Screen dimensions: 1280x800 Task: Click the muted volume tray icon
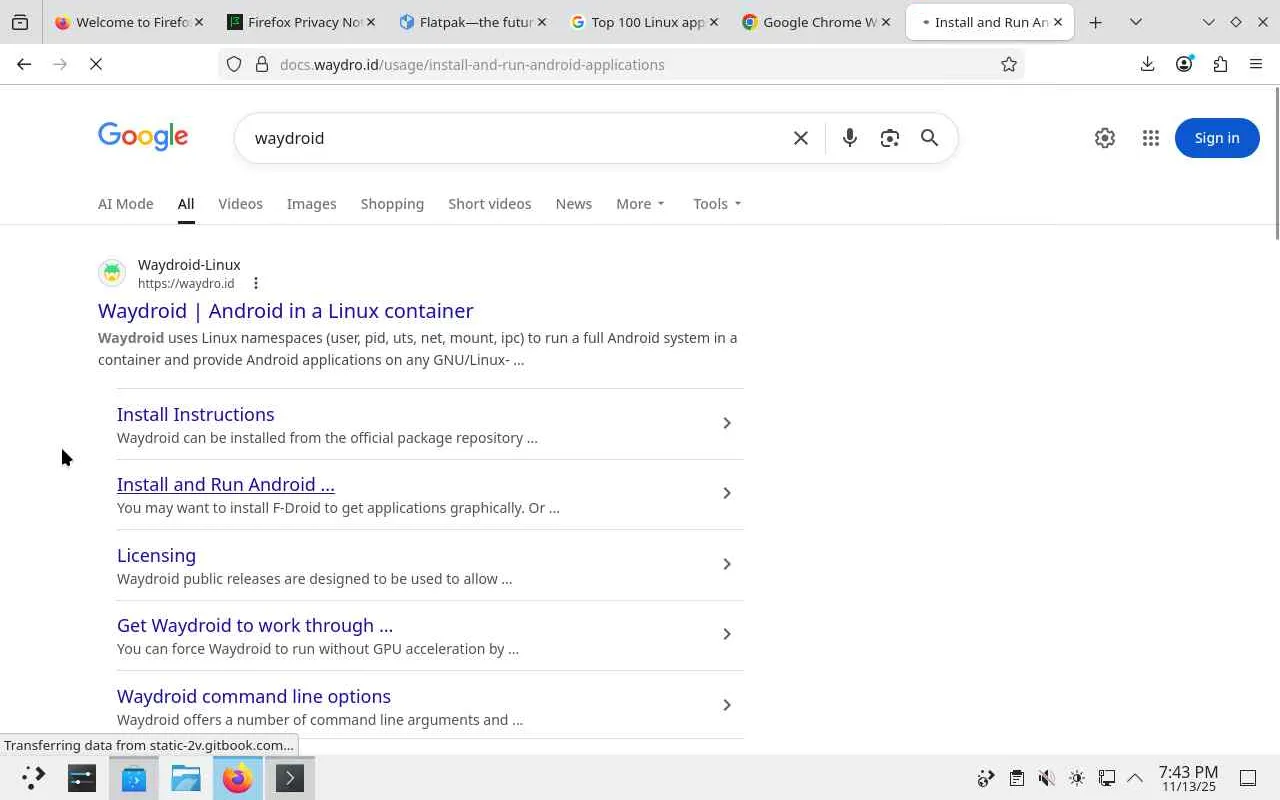click(x=1046, y=778)
